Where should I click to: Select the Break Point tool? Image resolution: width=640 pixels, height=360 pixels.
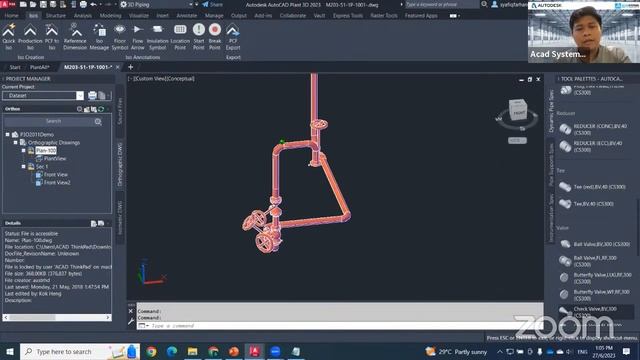[x=215, y=36]
